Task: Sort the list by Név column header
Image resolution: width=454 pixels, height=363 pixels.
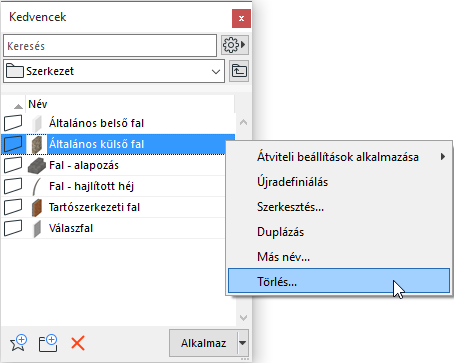Action: (x=130, y=104)
